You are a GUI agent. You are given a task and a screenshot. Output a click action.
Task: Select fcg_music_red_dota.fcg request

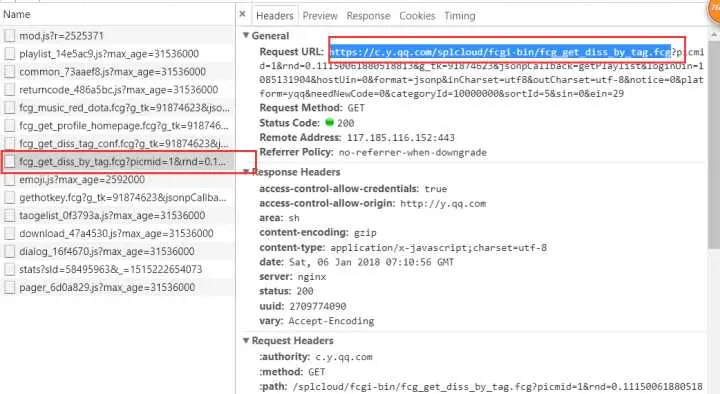pyautogui.click(x=118, y=107)
